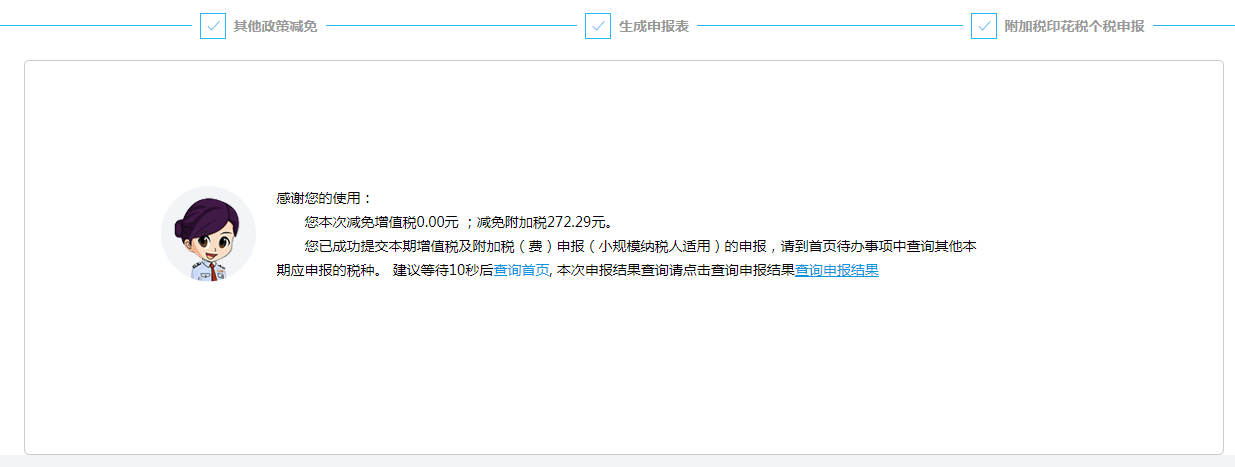Click the 减免附加税272.29元 amount text
1235x467 pixels.
[x=544, y=222]
